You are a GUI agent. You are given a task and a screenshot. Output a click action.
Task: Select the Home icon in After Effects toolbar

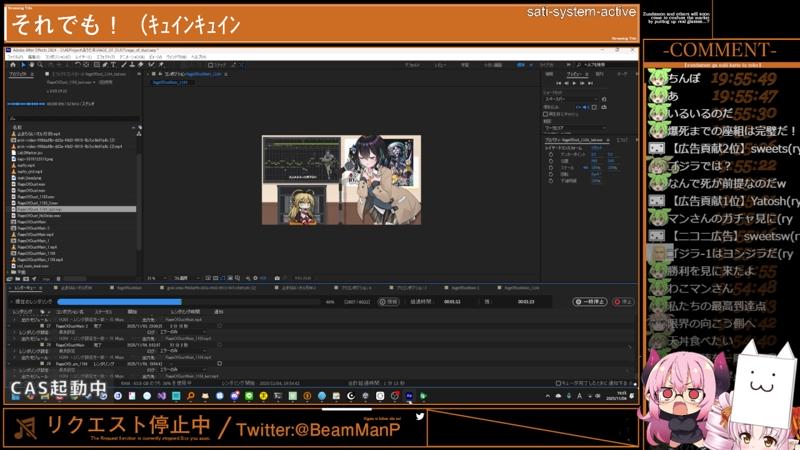click(13, 65)
